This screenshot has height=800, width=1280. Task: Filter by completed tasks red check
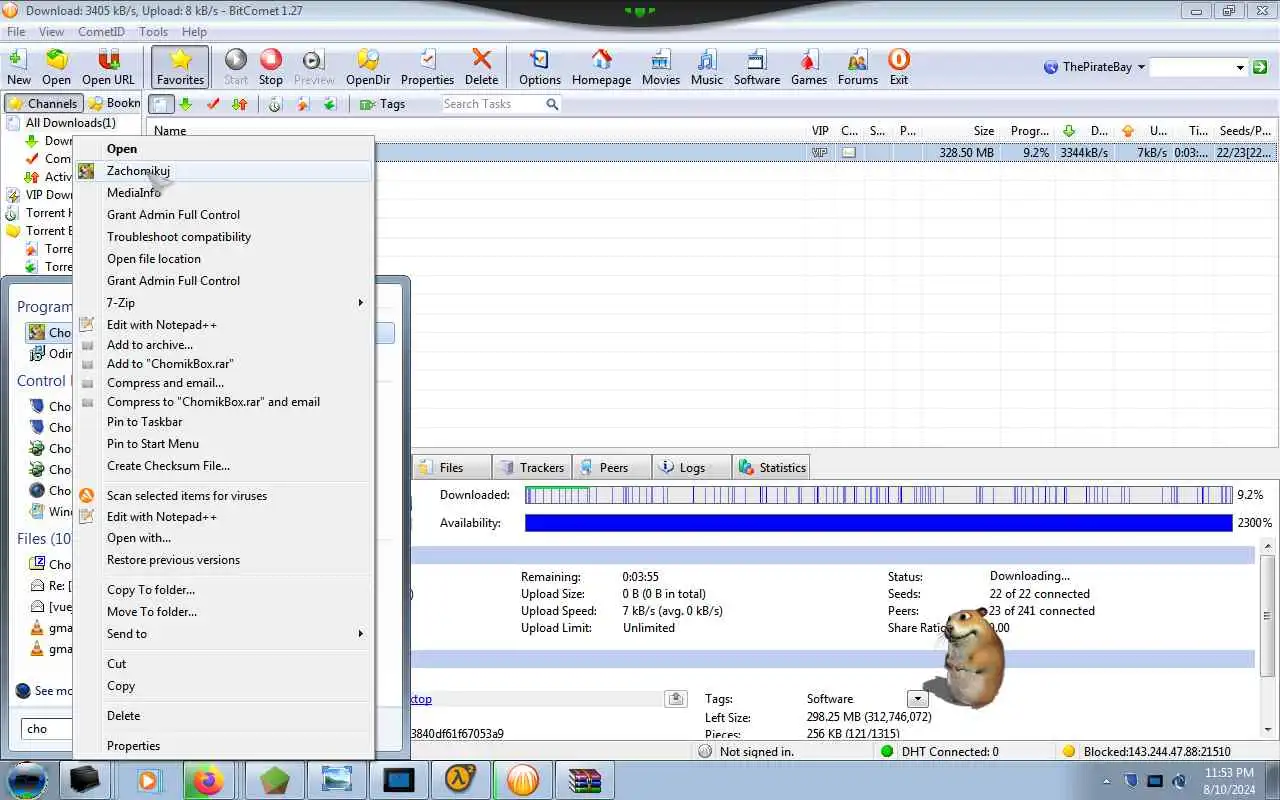(213, 104)
